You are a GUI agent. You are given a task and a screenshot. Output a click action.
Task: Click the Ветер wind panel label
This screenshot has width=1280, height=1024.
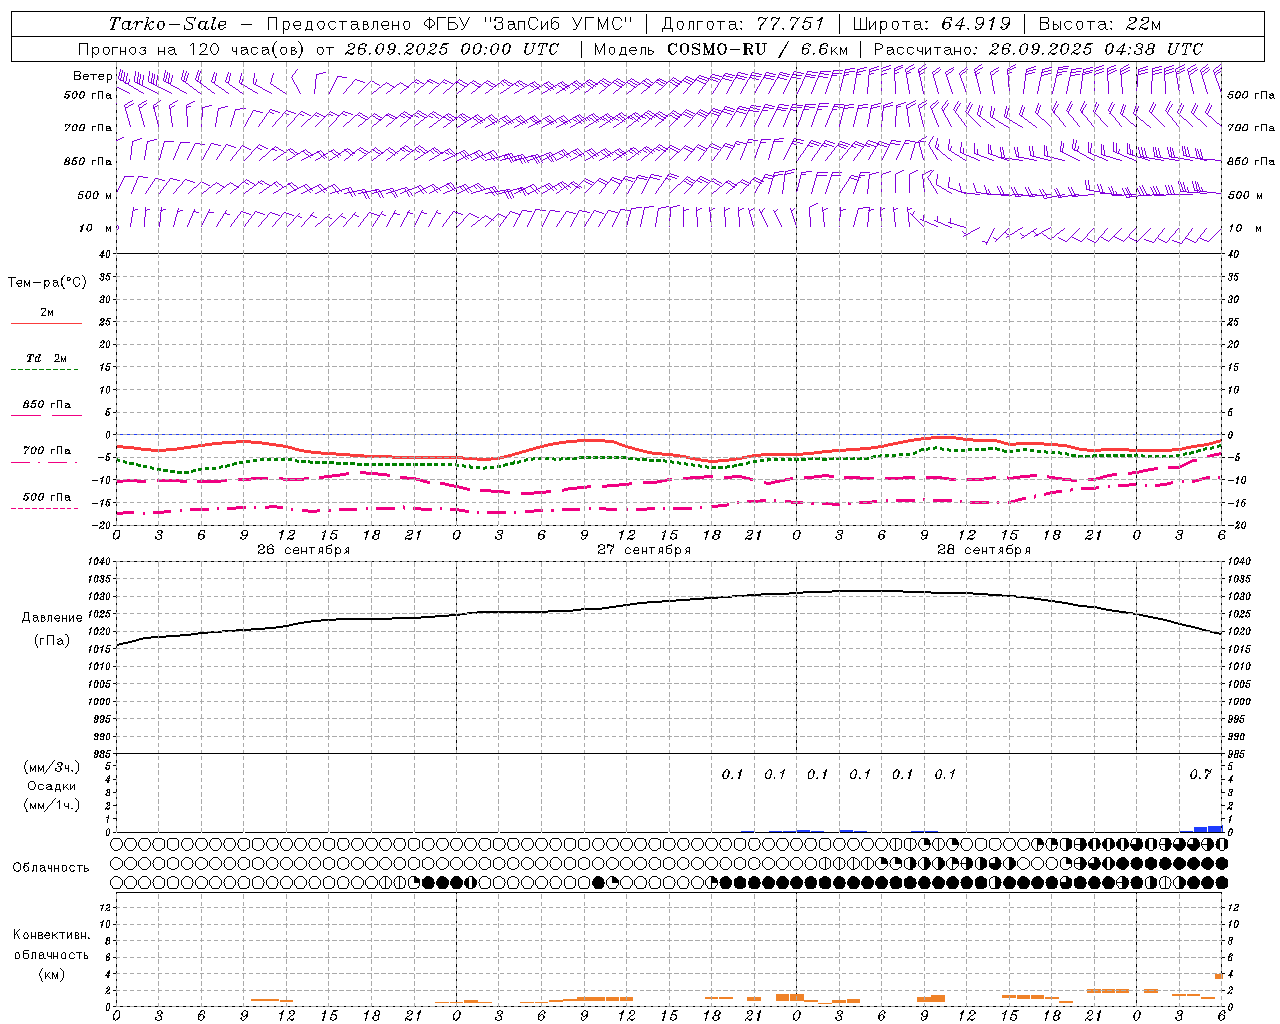(92, 76)
